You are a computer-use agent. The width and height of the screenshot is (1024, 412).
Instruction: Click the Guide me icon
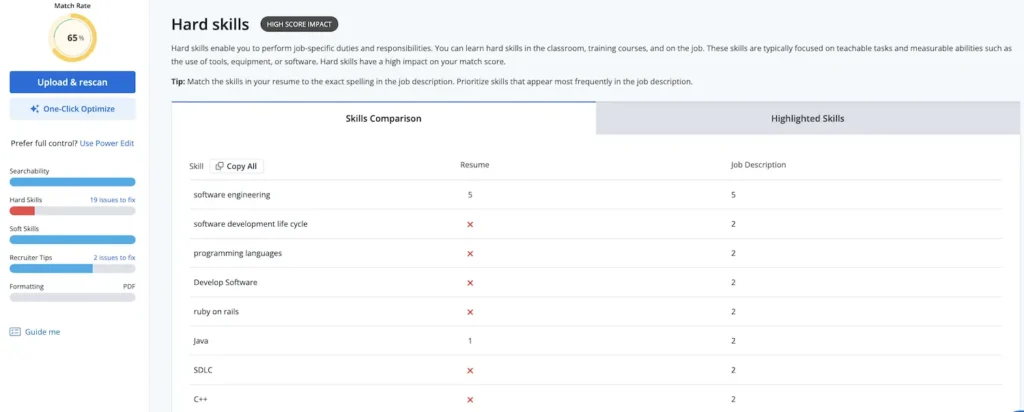click(x=15, y=332)
